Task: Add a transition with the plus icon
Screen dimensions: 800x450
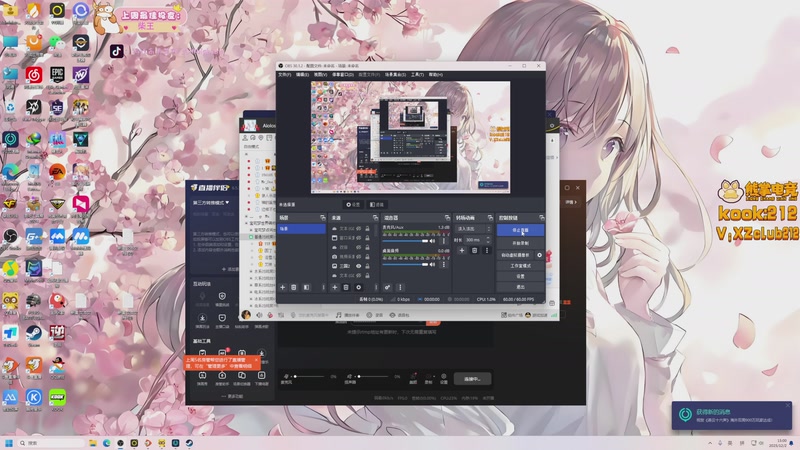Action: (x=462, y=251)
